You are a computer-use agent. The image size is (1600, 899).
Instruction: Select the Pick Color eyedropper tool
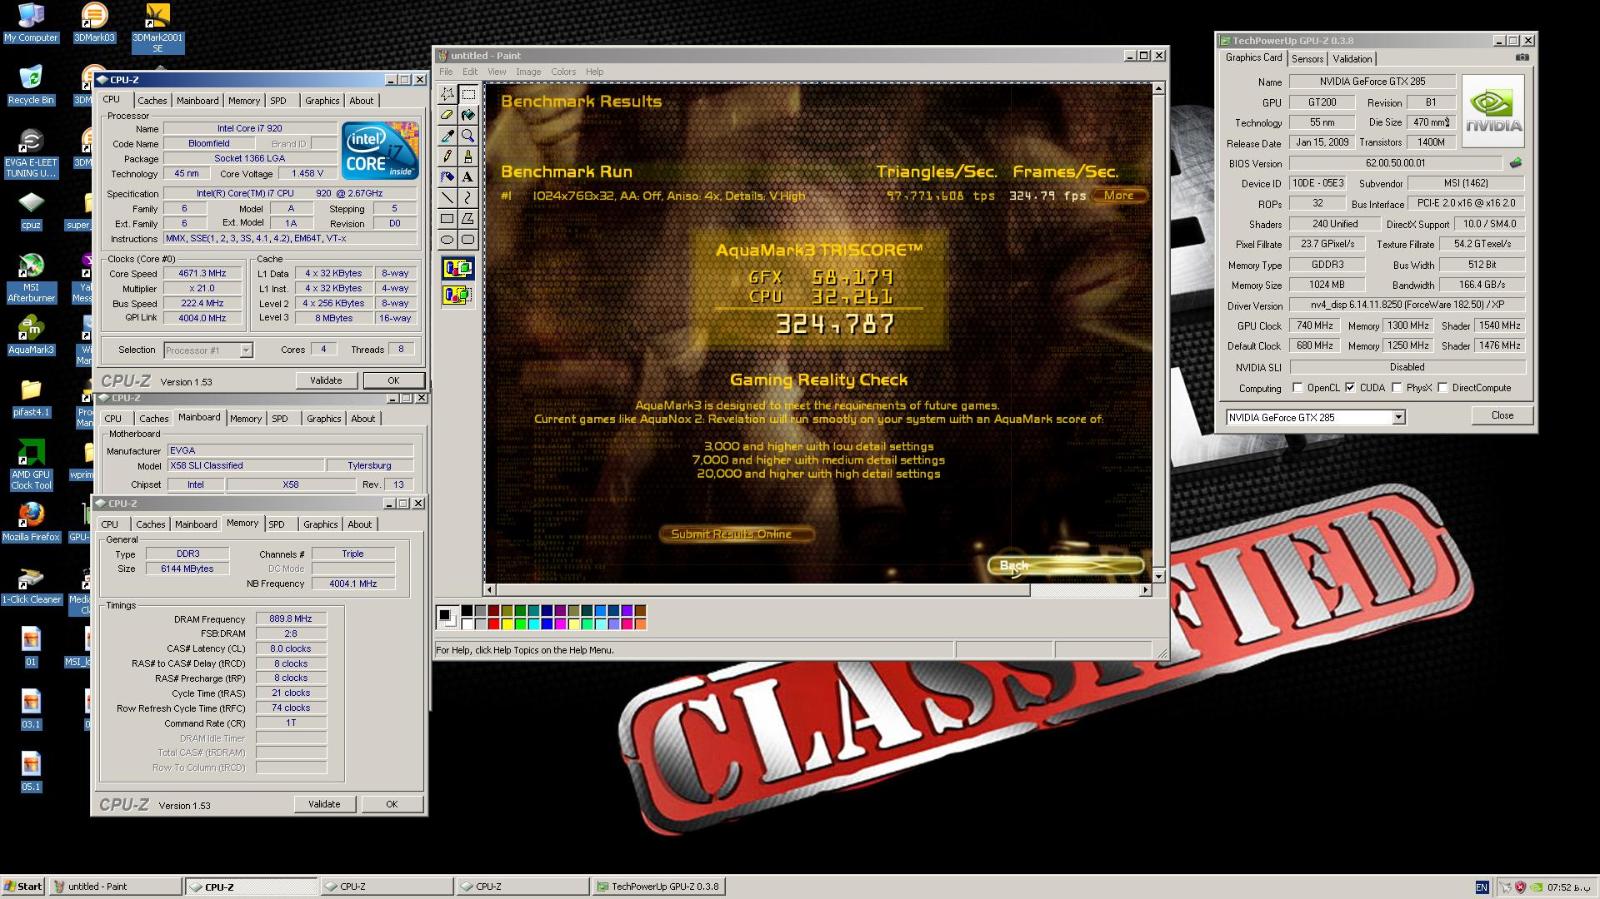pos(447,136)
